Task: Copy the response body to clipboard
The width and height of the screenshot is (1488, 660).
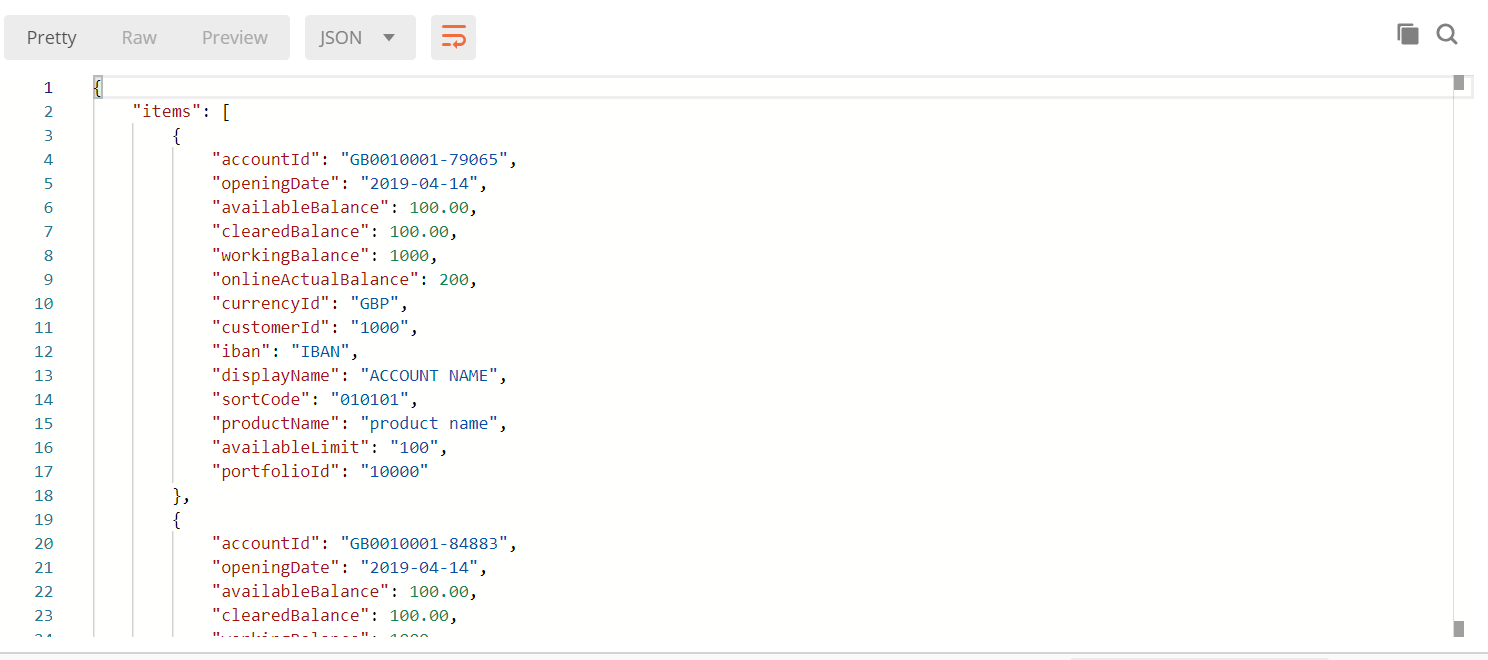Action: (x=1408, y=35)
